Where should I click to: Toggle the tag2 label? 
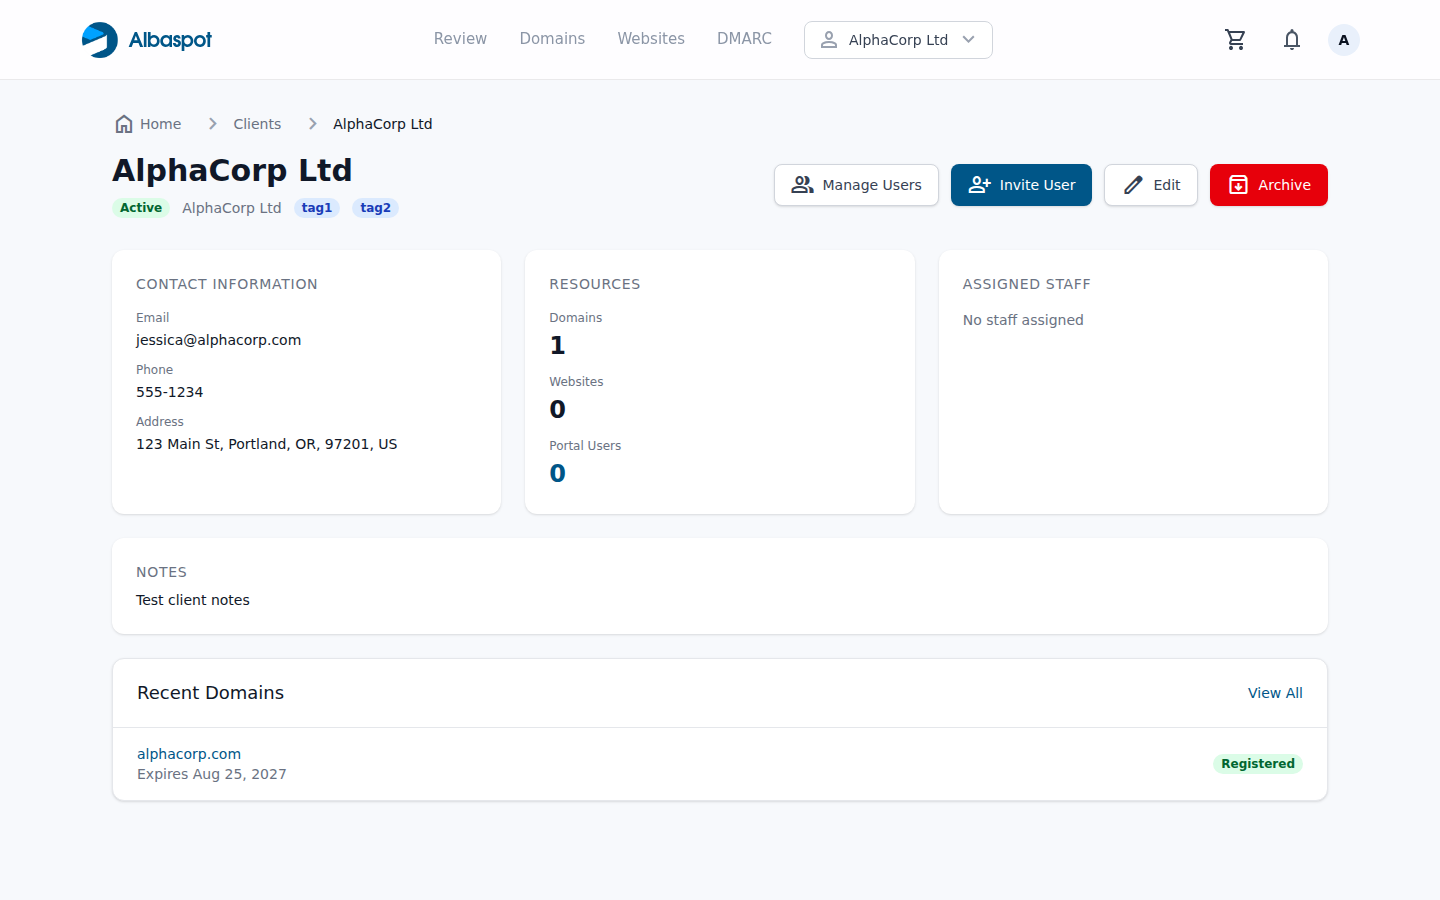pyautogui.click(x=375, y=207)
